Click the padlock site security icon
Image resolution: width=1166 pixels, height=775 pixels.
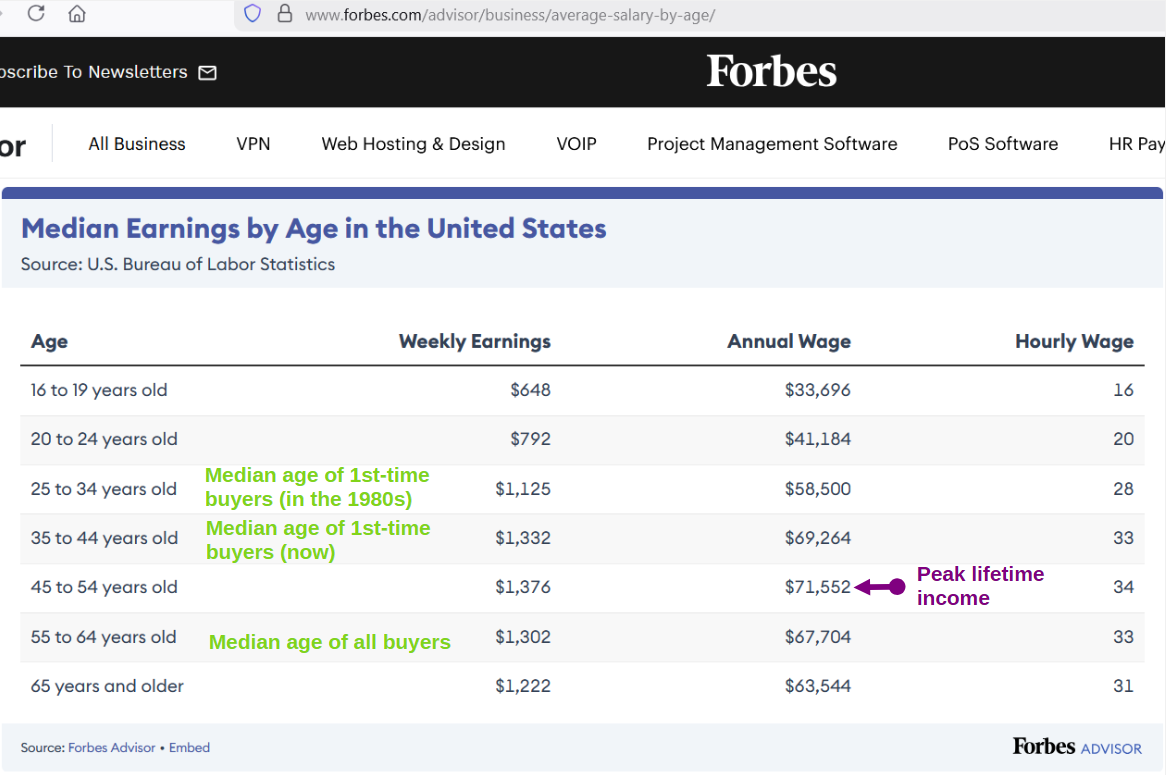point(285,14)
